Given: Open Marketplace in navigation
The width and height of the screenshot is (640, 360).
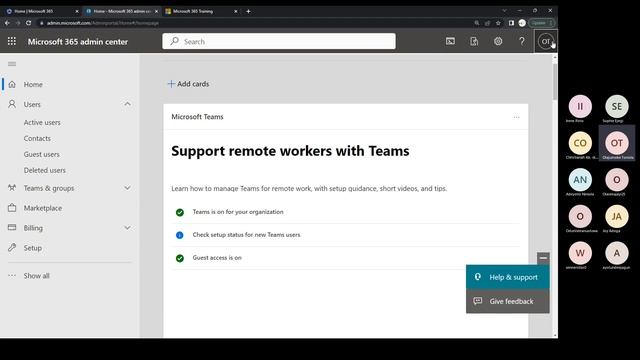Looking at the screenshot, I should tap(43, 208).
